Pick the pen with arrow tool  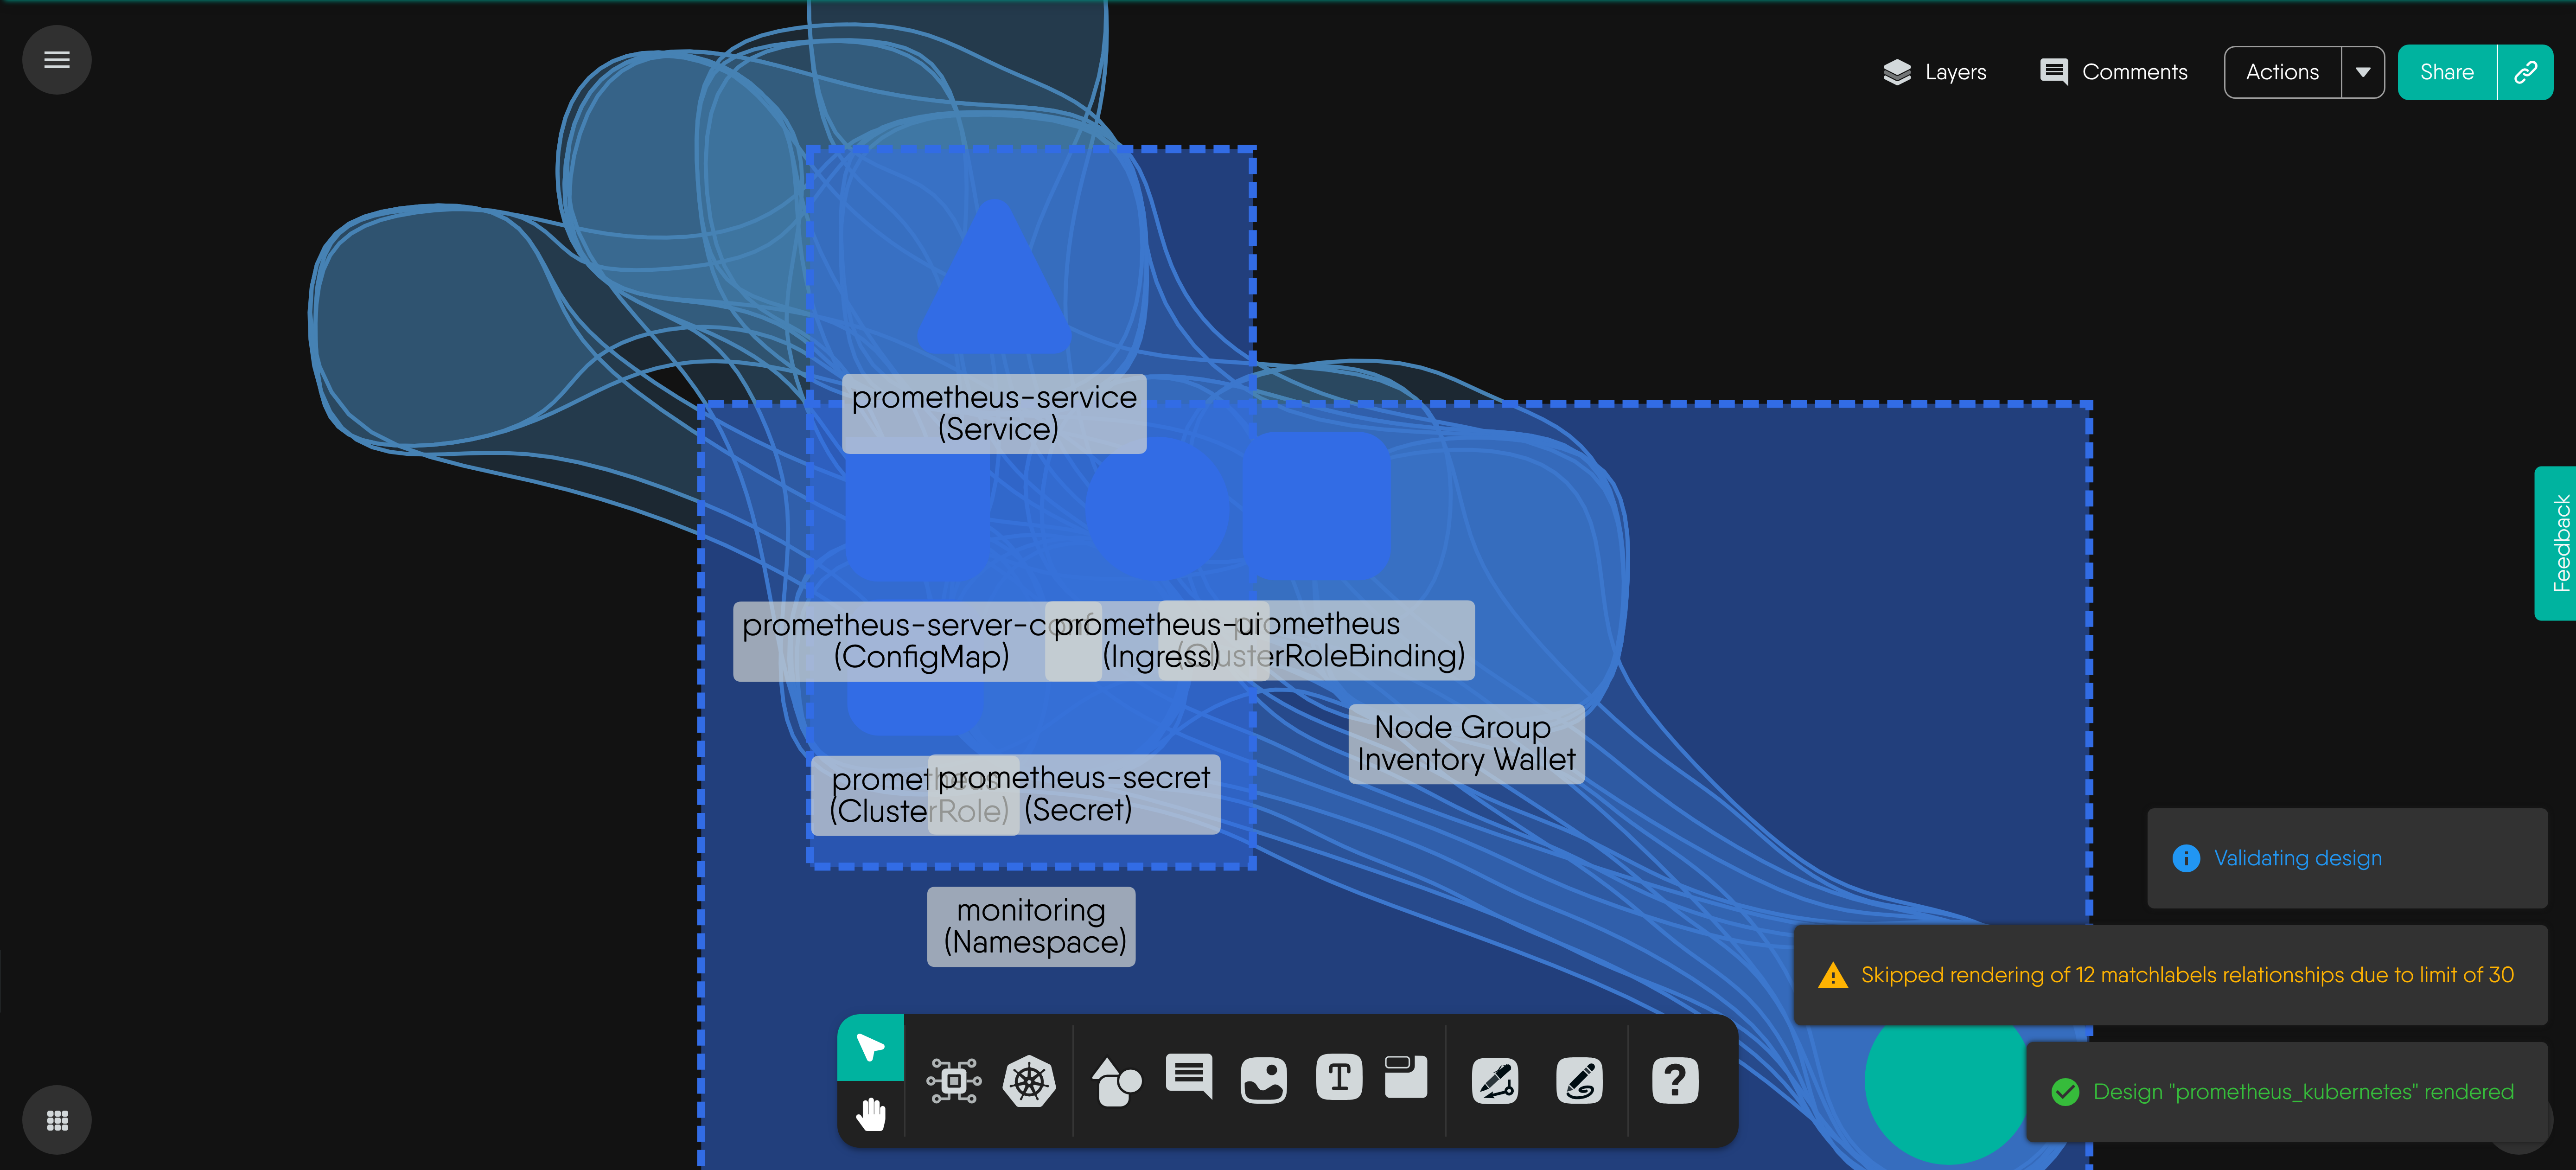[x=1495, y=1081]
